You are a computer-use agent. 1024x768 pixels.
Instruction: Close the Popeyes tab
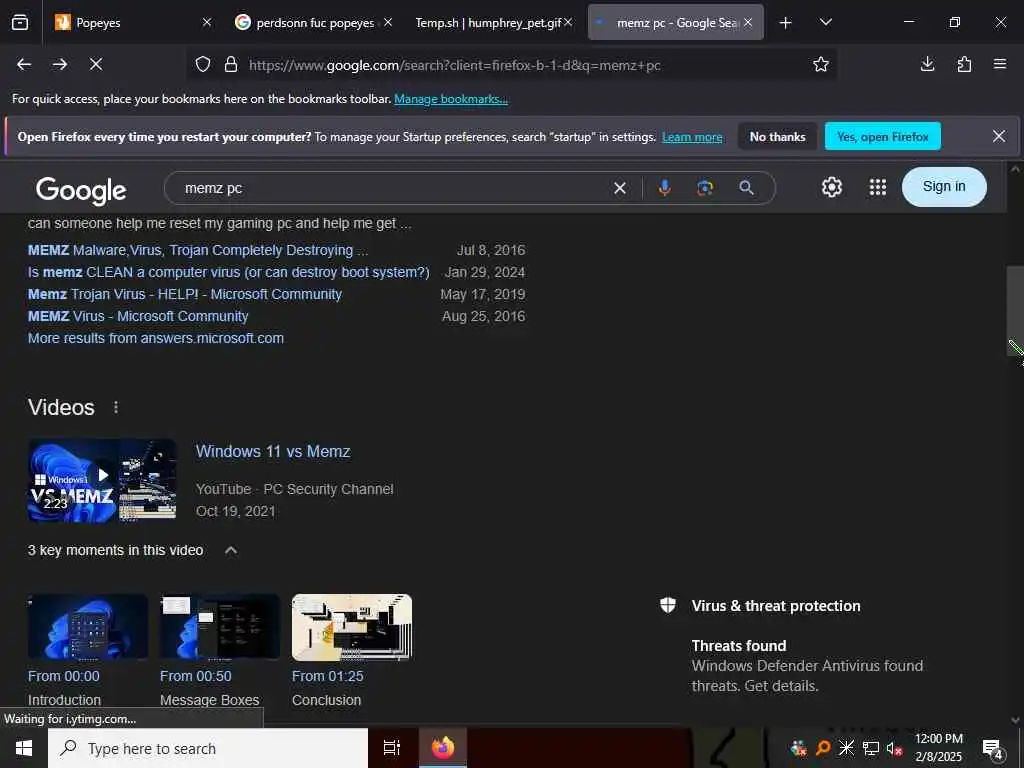pos(207,22)
